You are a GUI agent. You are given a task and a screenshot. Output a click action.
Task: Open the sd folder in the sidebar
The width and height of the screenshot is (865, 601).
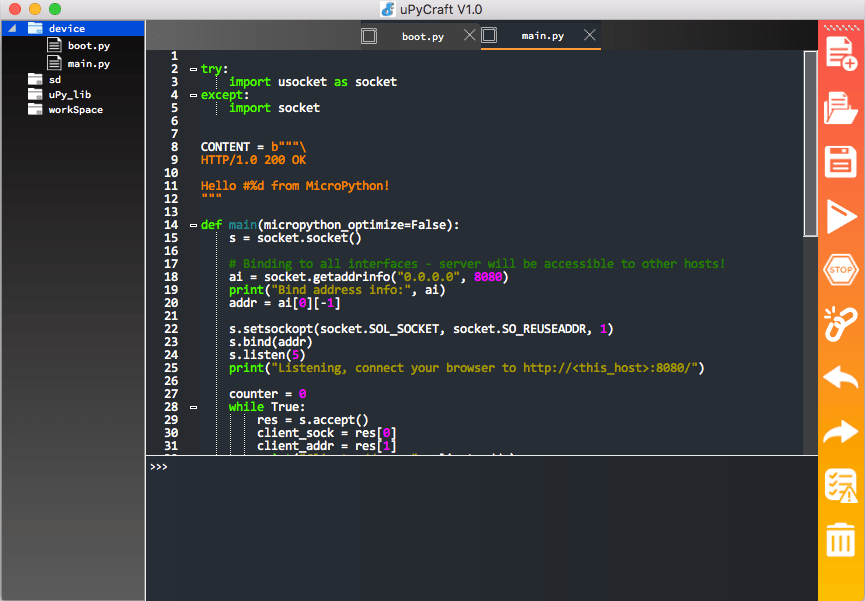point(55,79)
